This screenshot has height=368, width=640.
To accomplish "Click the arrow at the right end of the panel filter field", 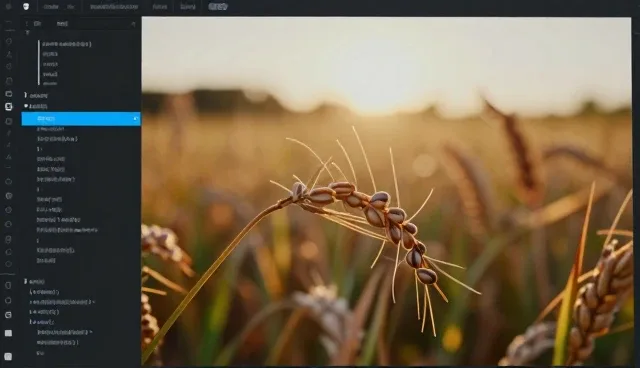I will click(133, 24).
